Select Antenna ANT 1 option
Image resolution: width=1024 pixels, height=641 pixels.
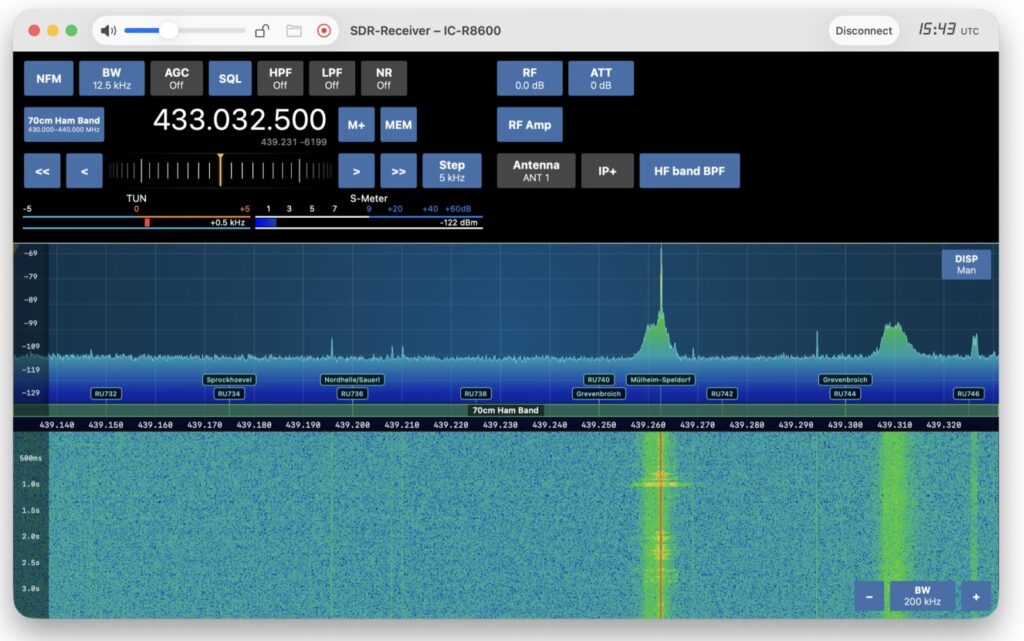click(x=536, y=171)
